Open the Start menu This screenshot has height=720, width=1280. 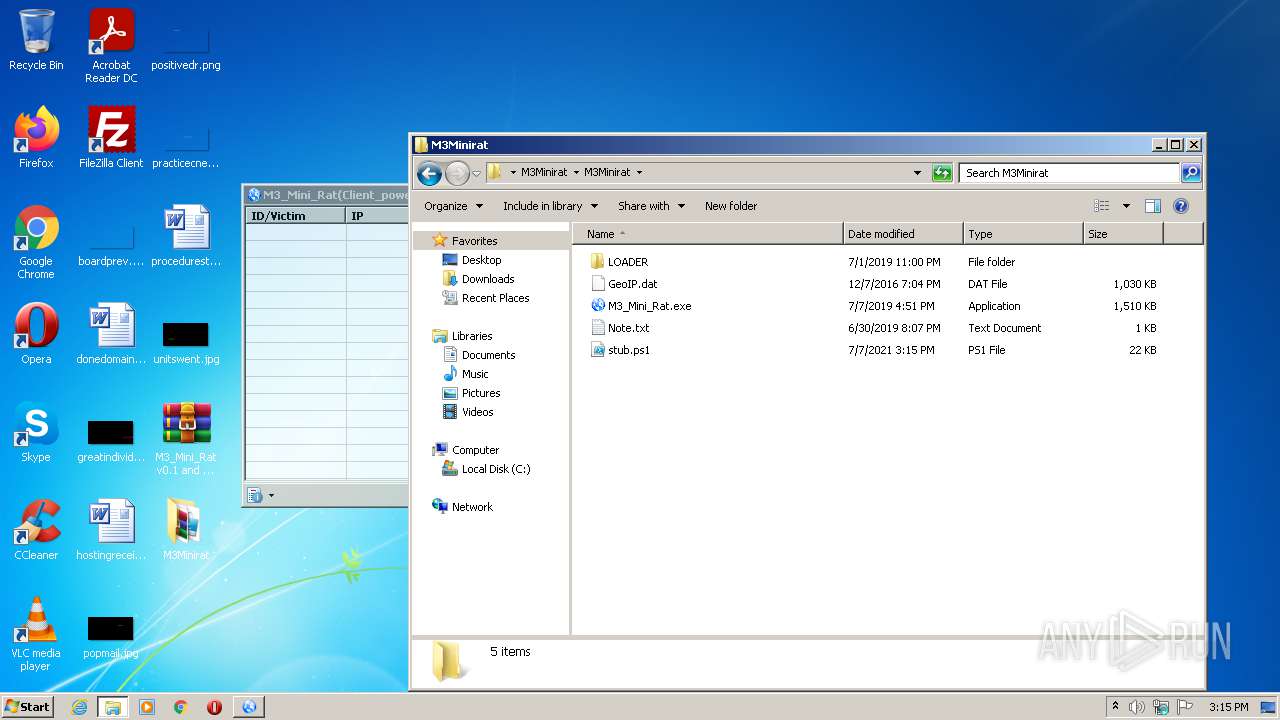pyautogui.click(x=28, y=707)
